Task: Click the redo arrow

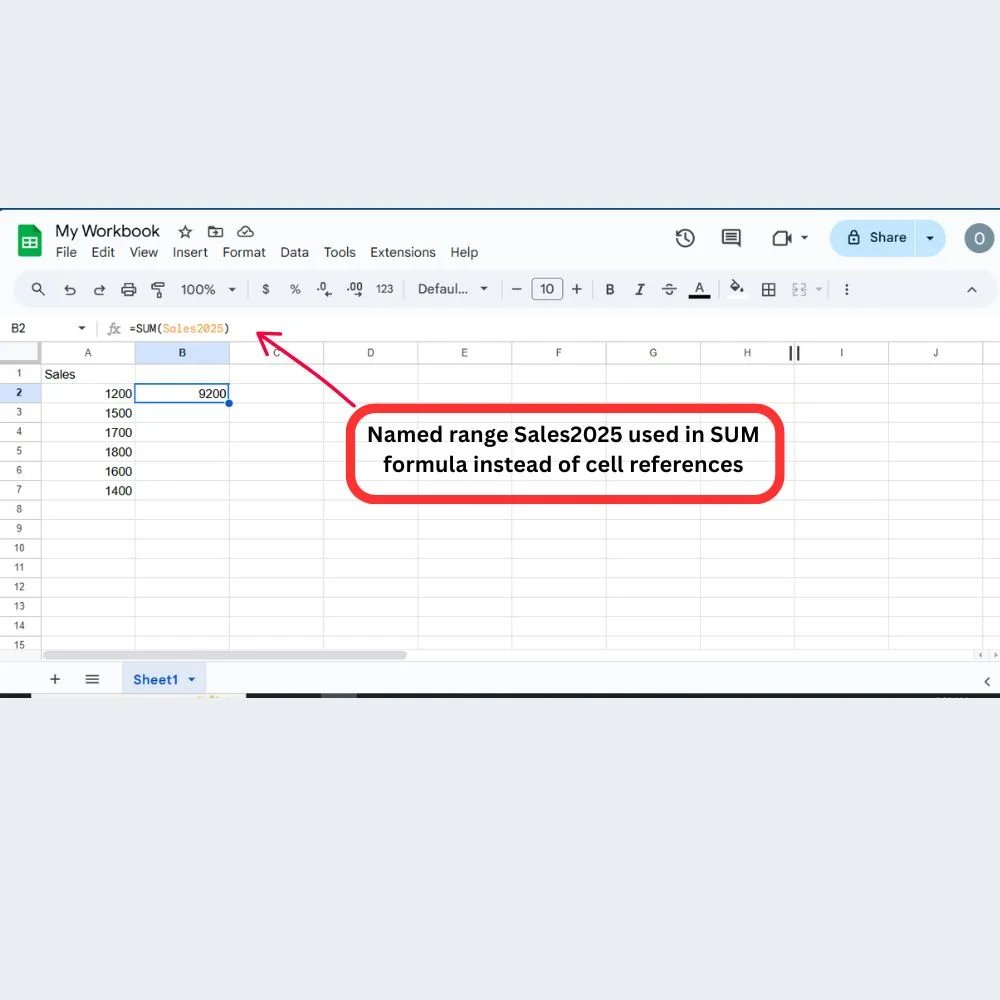Action: [x=99, y=290]
